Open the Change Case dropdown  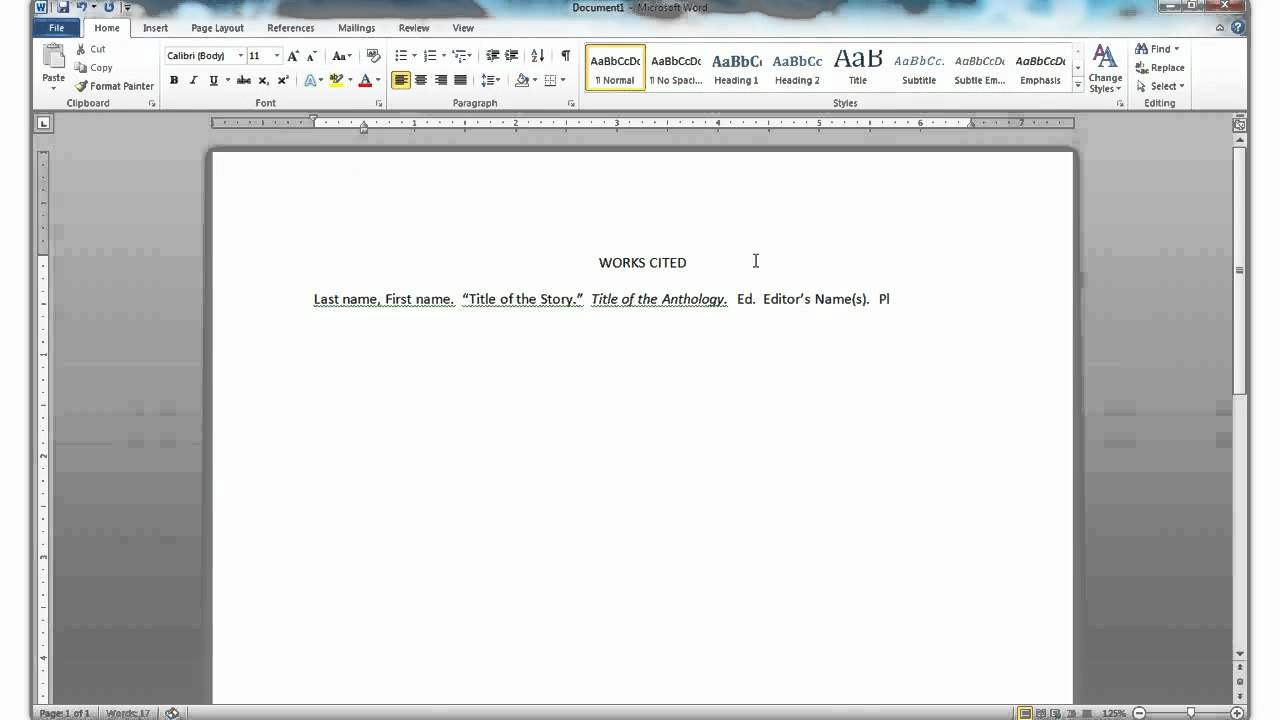[341, 56]
